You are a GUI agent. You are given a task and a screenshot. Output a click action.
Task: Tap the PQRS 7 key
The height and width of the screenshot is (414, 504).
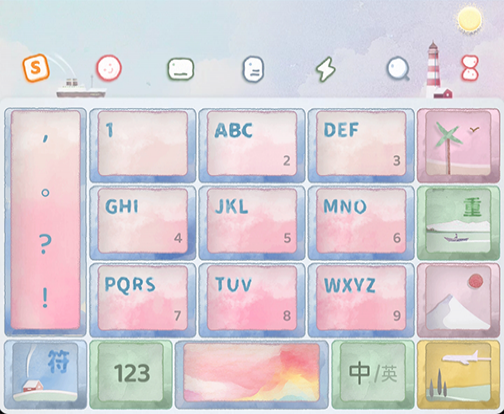pyautogui.click(x=143, y=300)
